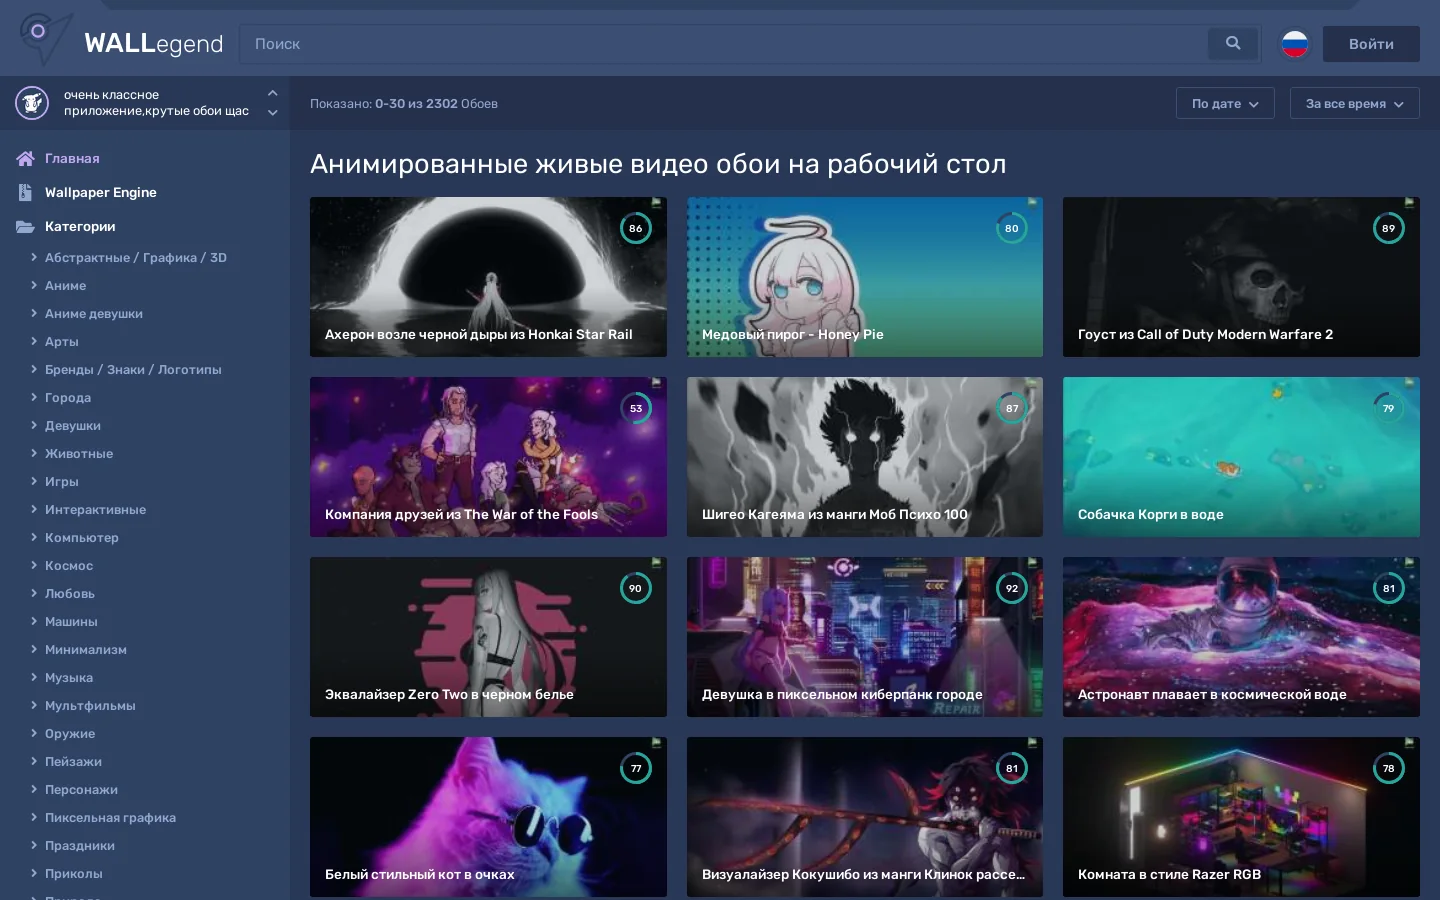Expand Бренды / Знаки / Логотипы chevron
1440x900 pixels.
(34, 369)
